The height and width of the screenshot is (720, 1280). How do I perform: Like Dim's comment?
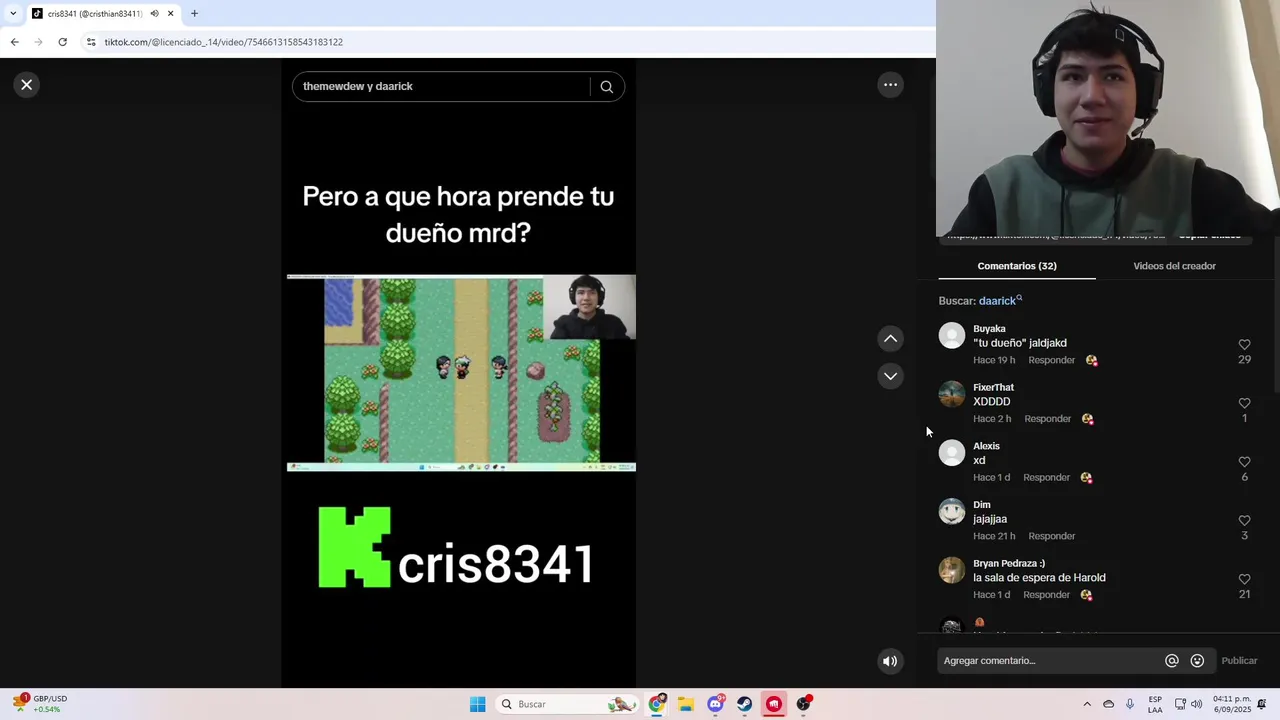point(1244,521)
